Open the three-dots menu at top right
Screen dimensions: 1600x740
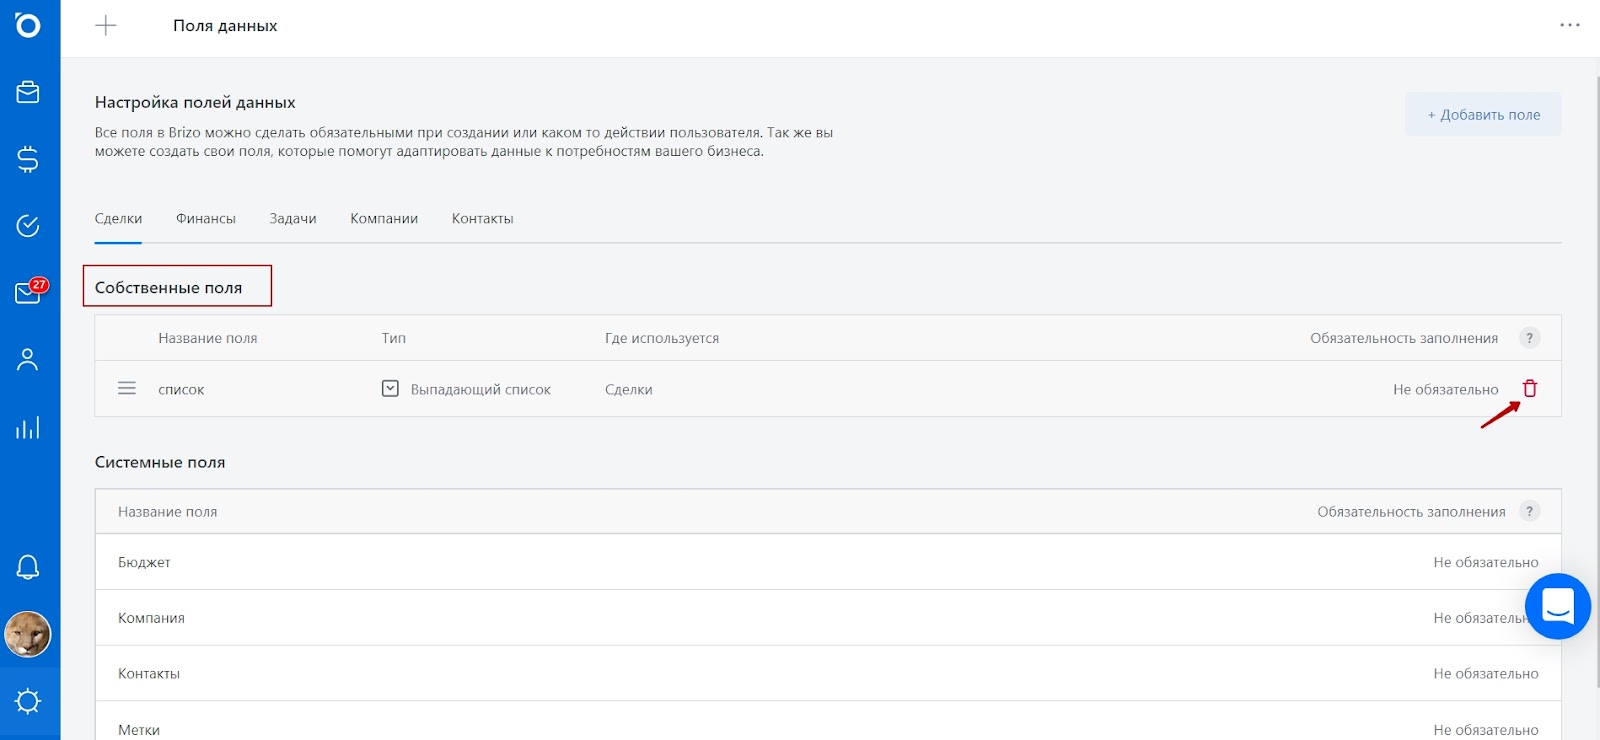(x=1570, y=25)
